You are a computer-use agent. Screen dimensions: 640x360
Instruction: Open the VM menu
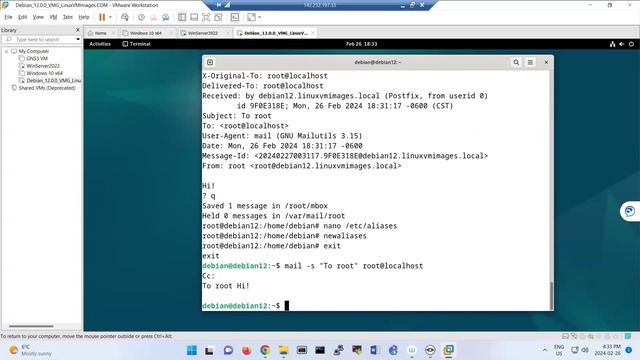(53, 17)
